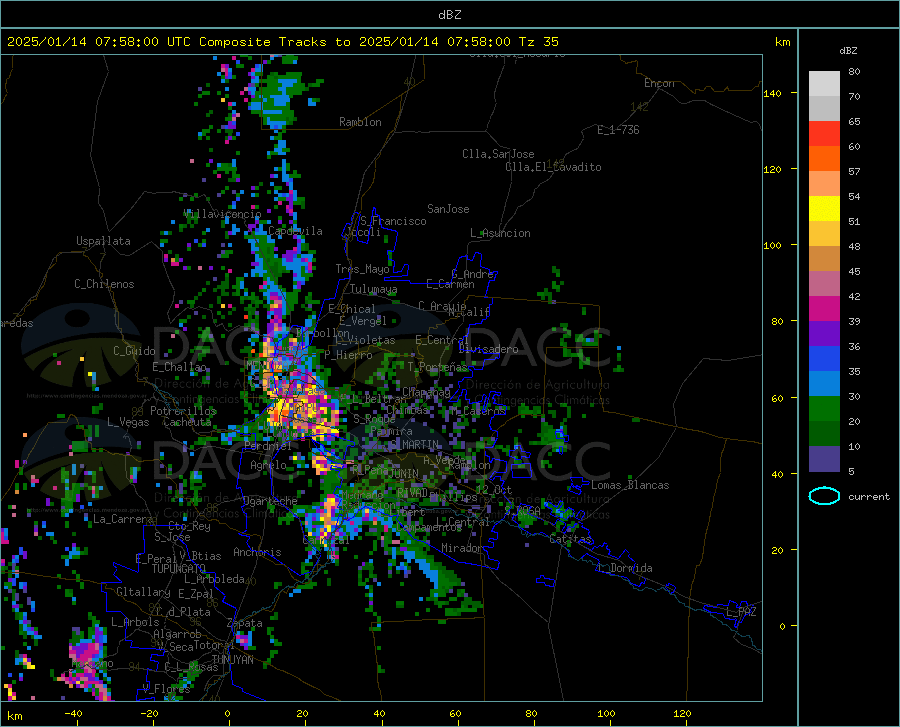Click the 'dBZ' title at the top
The width and height of the screenshot is (900, 727).
pyautogui.click(x=449, y=15)
